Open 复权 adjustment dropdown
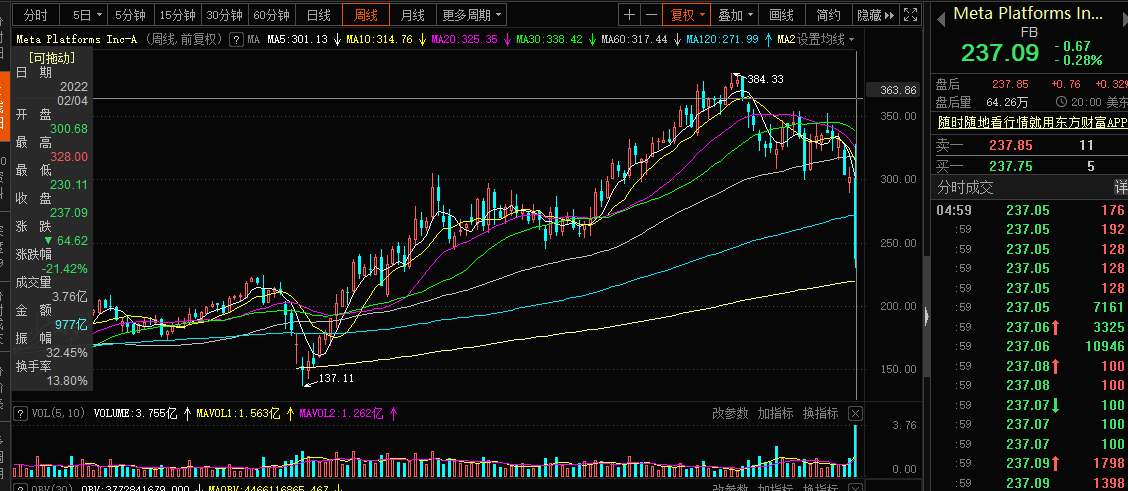The image size is (1128, 491). [688, 14]
